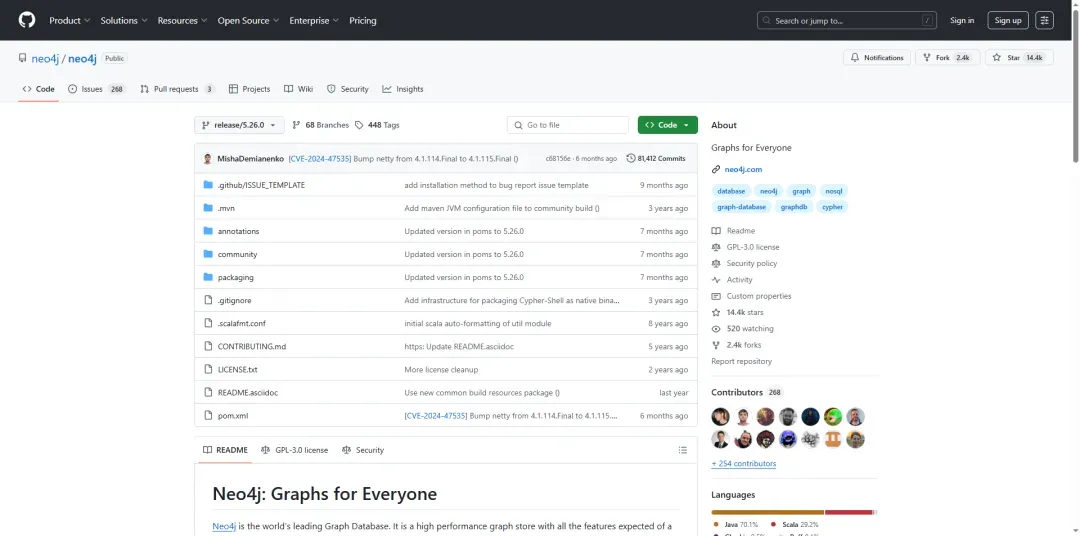Click the .scalafmt.conf file icon
1080x536 pixels.
(208, 323)
